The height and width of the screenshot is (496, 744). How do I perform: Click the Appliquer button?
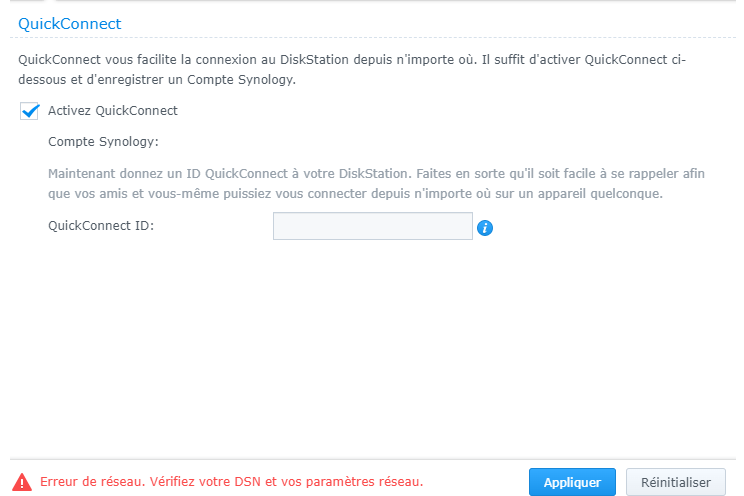tap(572, 482)
